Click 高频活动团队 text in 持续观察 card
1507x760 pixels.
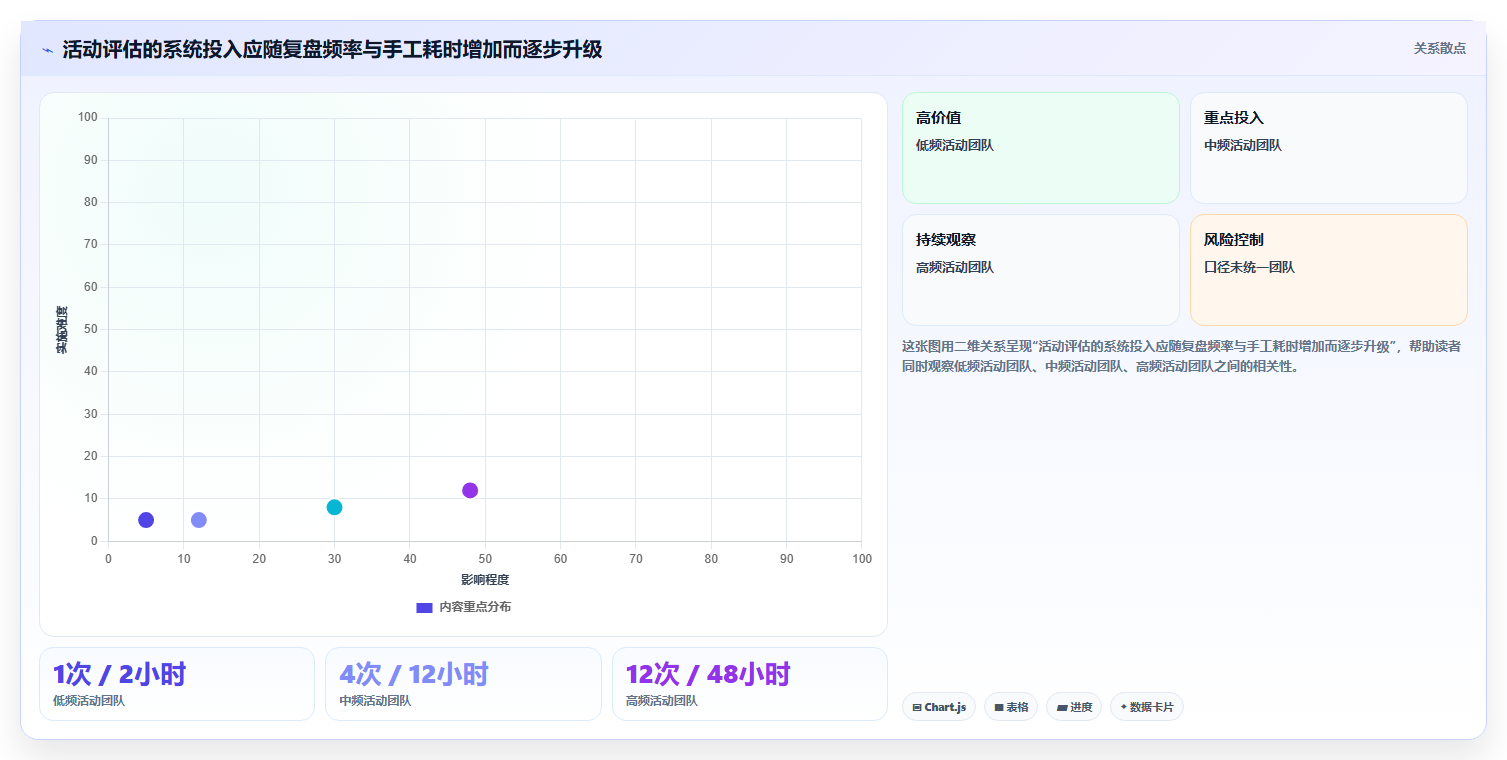[955, 267]
